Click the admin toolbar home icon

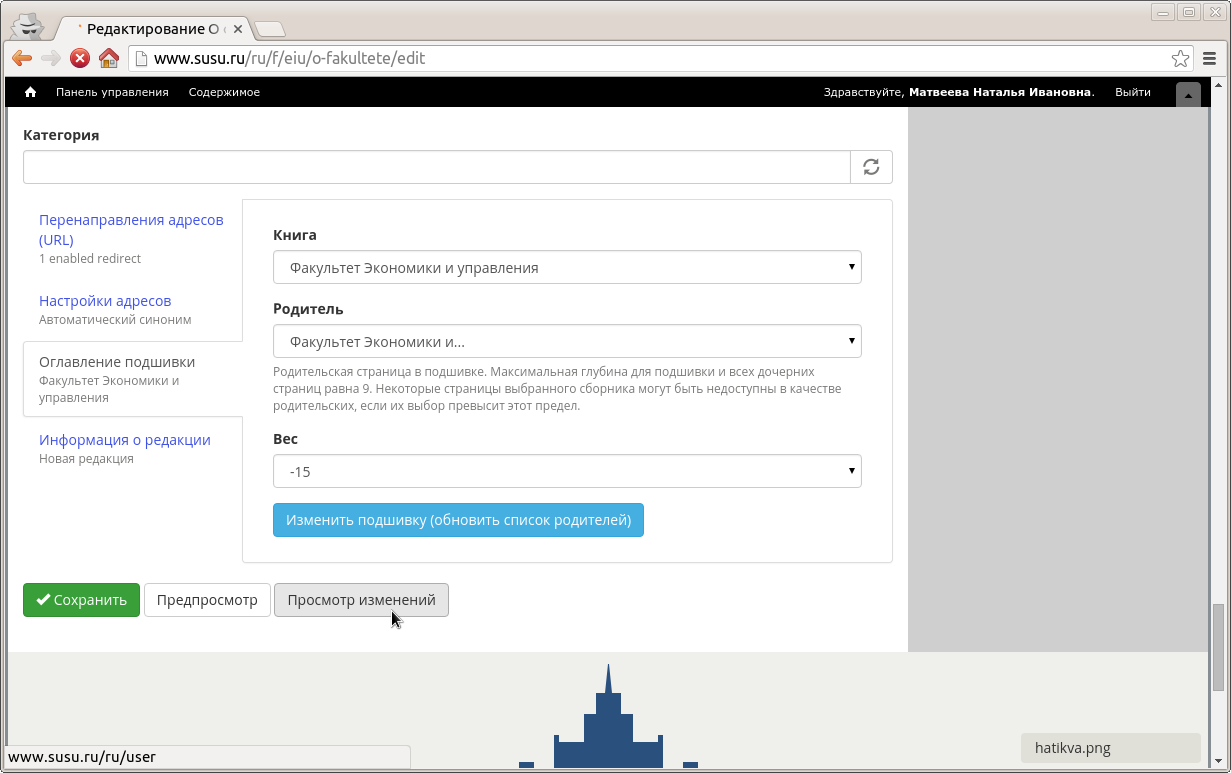31,92
